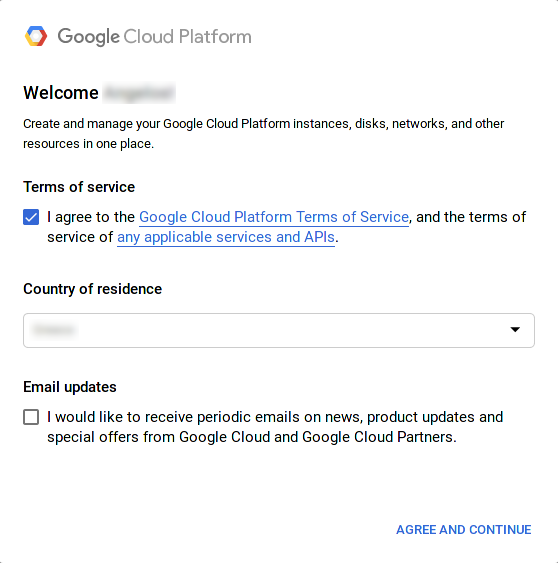
Task: Click the 'Create and manage your' description paragraph
Action: pyautogui.click(x=264, y=134)
